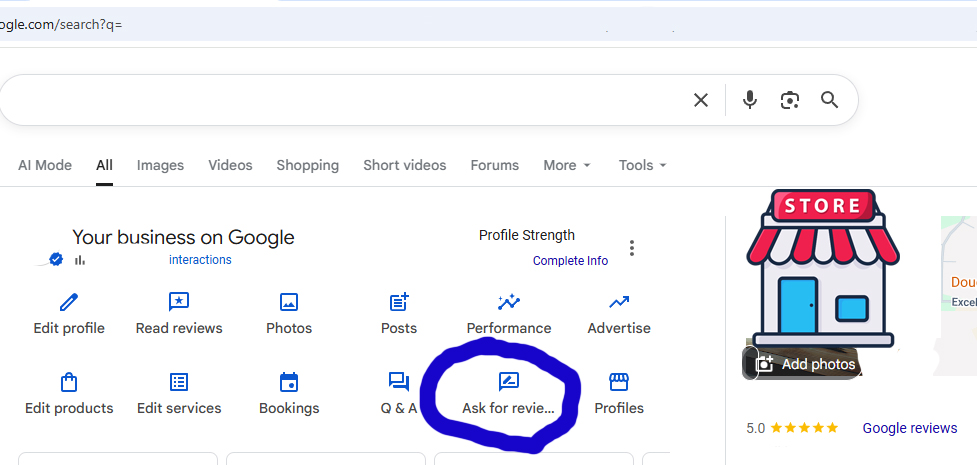Select the All results tab

[104, 165]
